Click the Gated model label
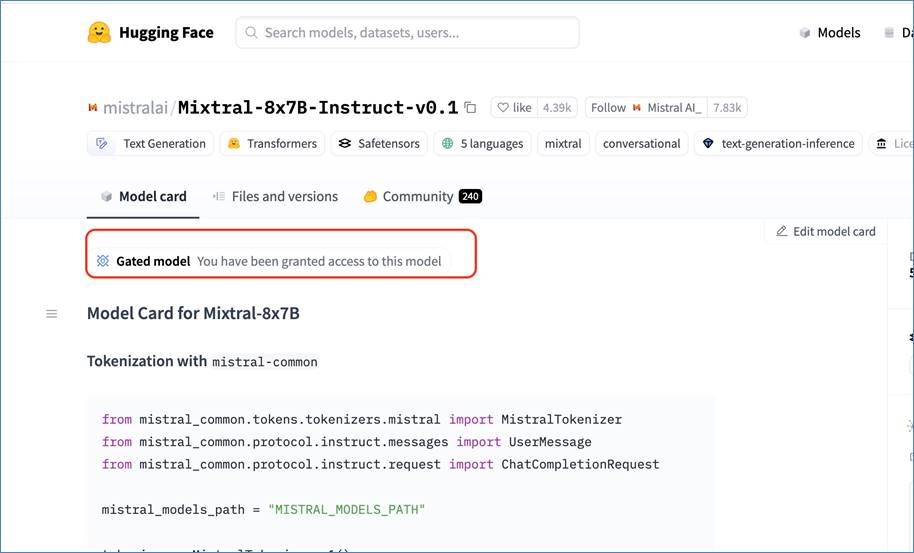This screenshot has width=914, height=553. click(x=153, y=261)
